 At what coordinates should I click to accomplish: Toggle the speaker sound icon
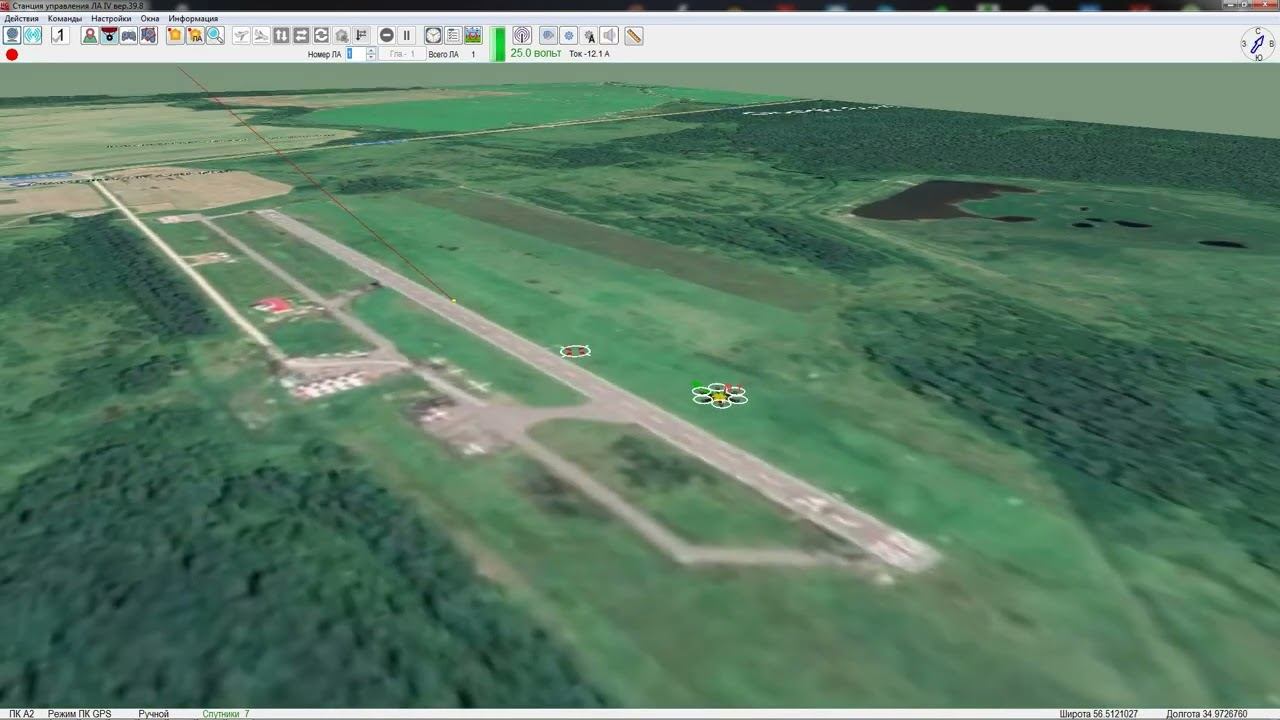[610, 36]
